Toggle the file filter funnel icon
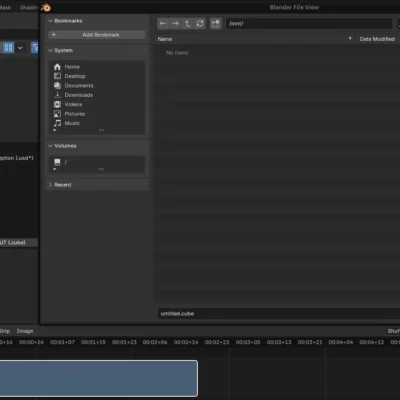 click(x=35, y=48)
